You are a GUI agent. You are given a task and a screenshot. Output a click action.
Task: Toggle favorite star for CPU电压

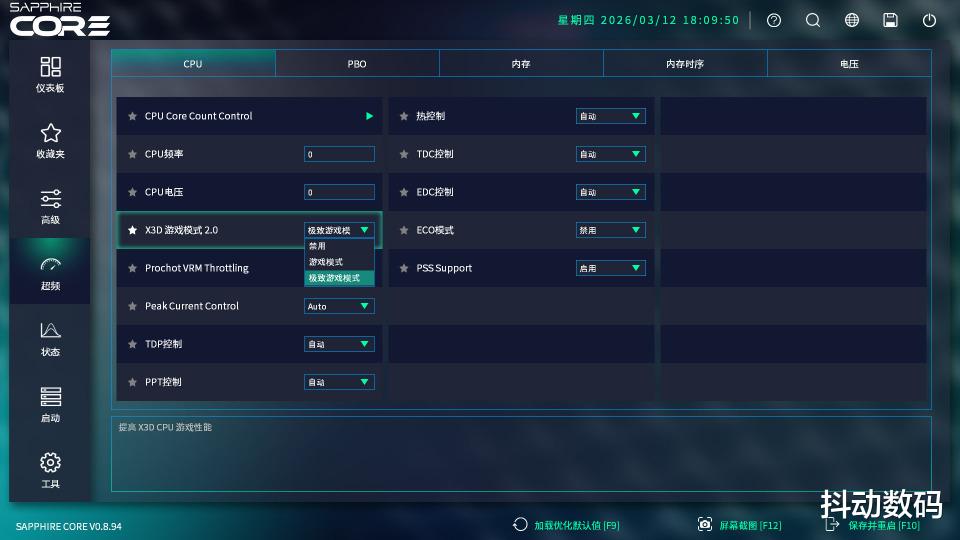coord(132,192)
